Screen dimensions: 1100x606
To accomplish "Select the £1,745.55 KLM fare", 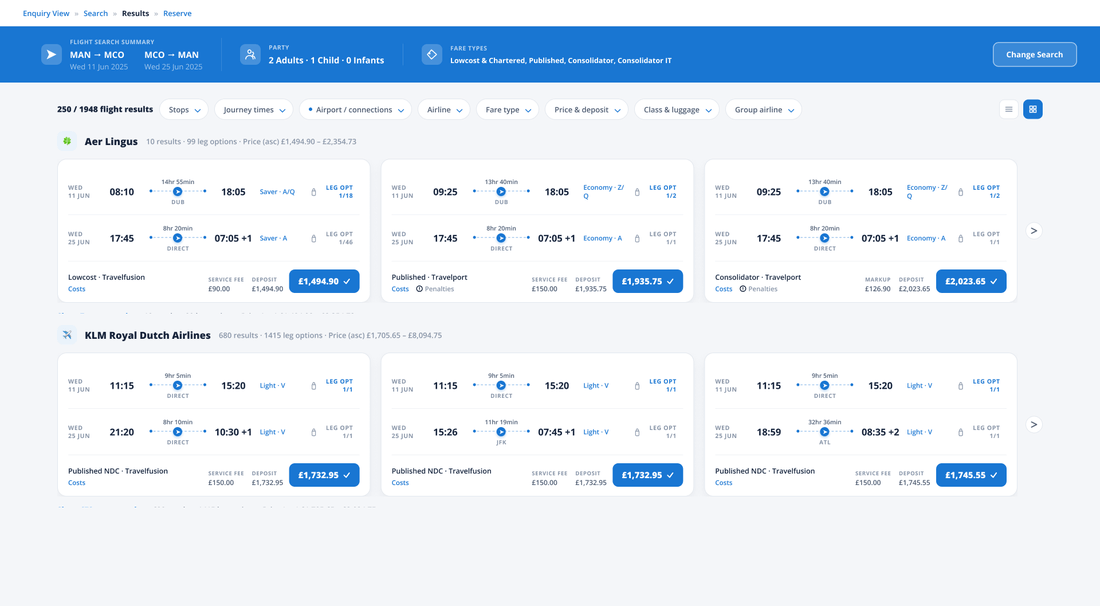I will coord(971,475).
